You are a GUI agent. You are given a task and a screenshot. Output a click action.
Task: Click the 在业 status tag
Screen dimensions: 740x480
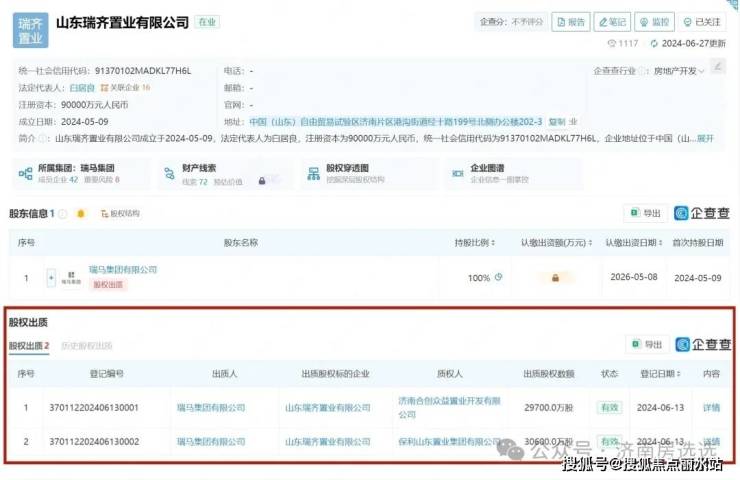pyautogui.click(x=207, y=22)
